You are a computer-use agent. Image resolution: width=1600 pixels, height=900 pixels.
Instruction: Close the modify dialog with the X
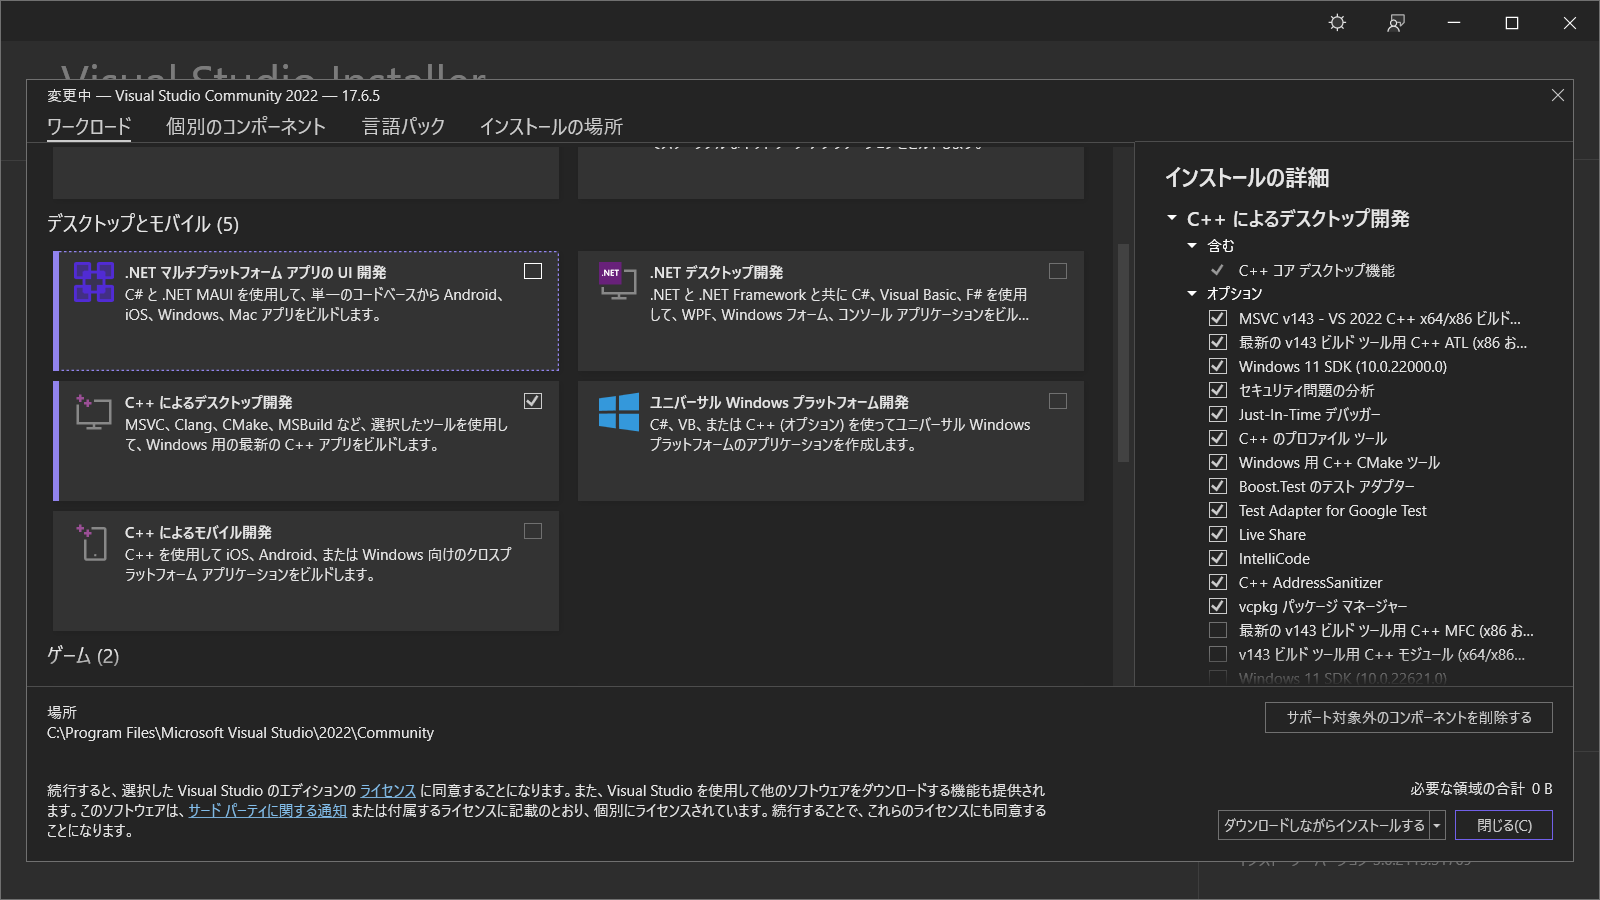(1558, 95)
